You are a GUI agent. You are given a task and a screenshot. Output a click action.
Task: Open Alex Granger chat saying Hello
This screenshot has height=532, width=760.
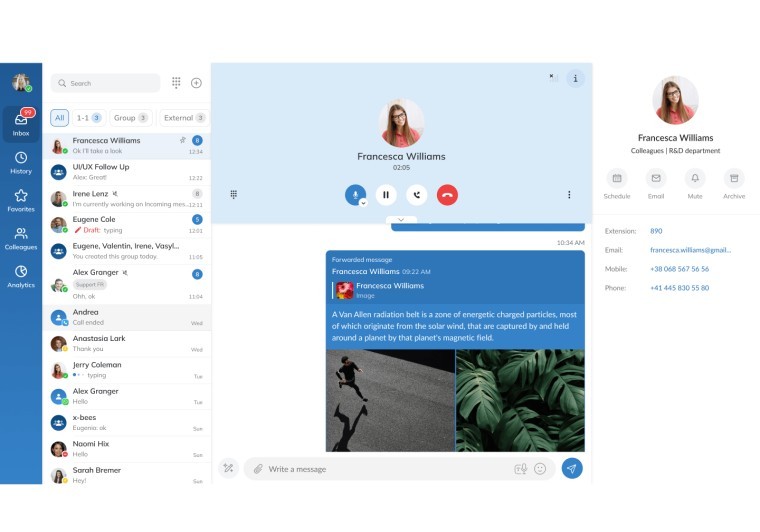(x=127, y=396)
